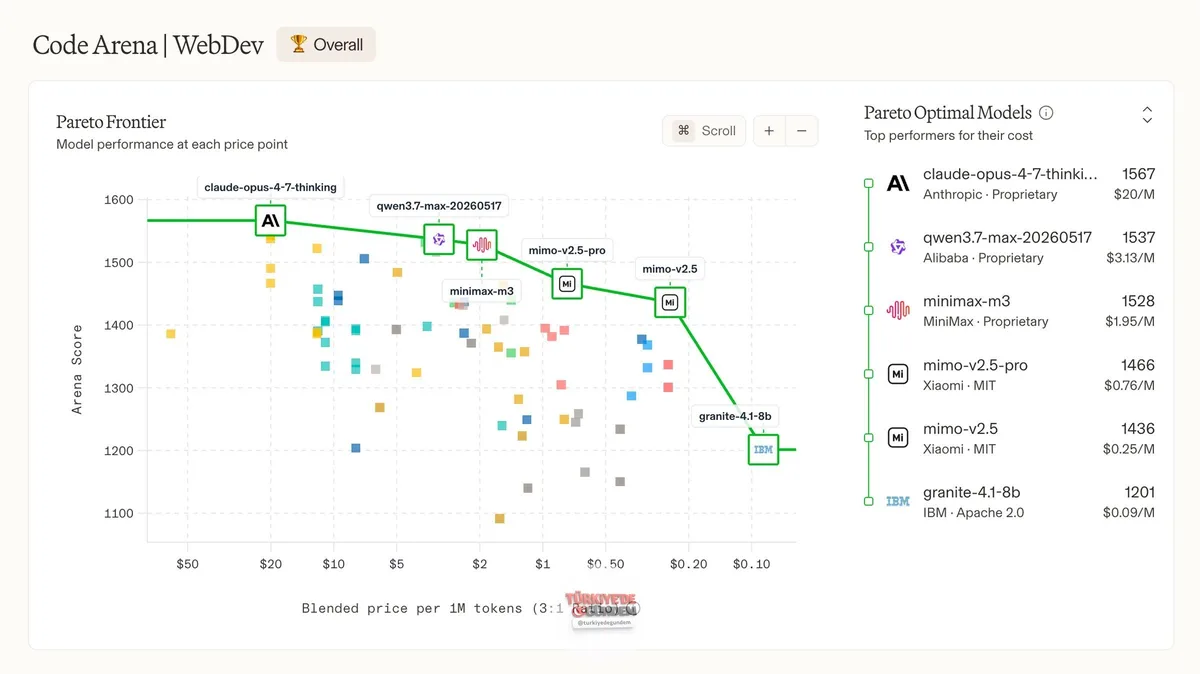Click the Anthropic logo marker on chart
This screenshot has height=674, width=1200.
270,221
